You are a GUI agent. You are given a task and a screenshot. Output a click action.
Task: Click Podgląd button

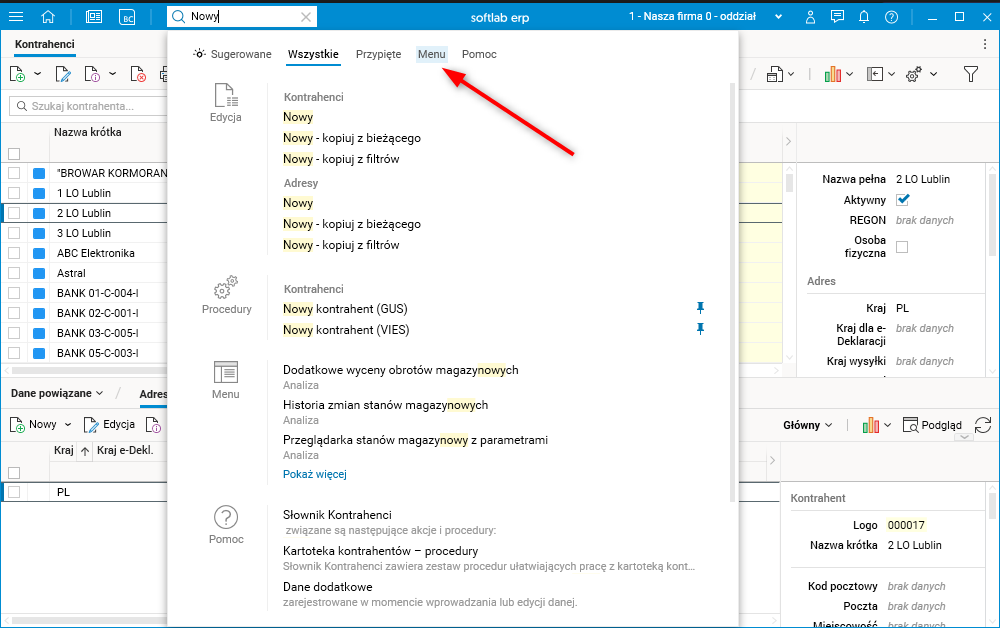[932, 425]
